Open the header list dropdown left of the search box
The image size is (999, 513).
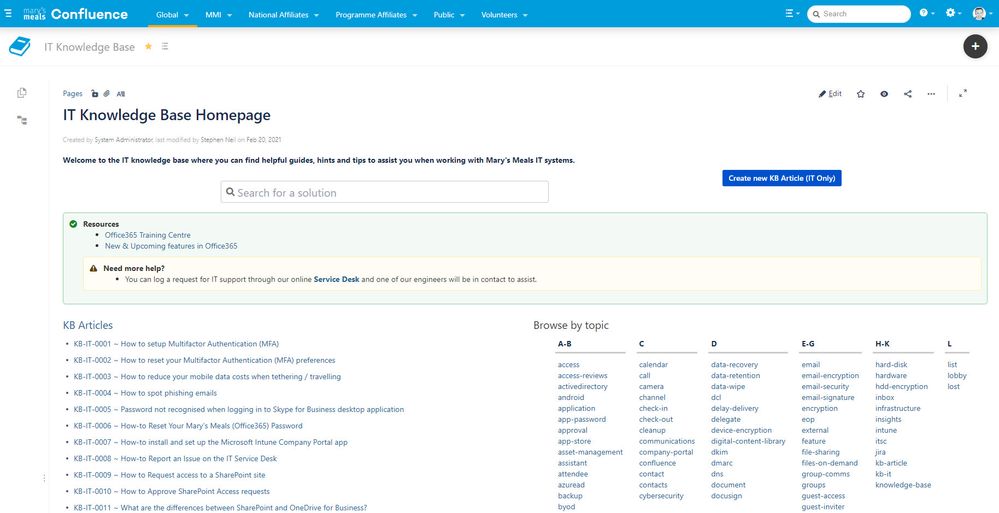(x=793, y=13)
